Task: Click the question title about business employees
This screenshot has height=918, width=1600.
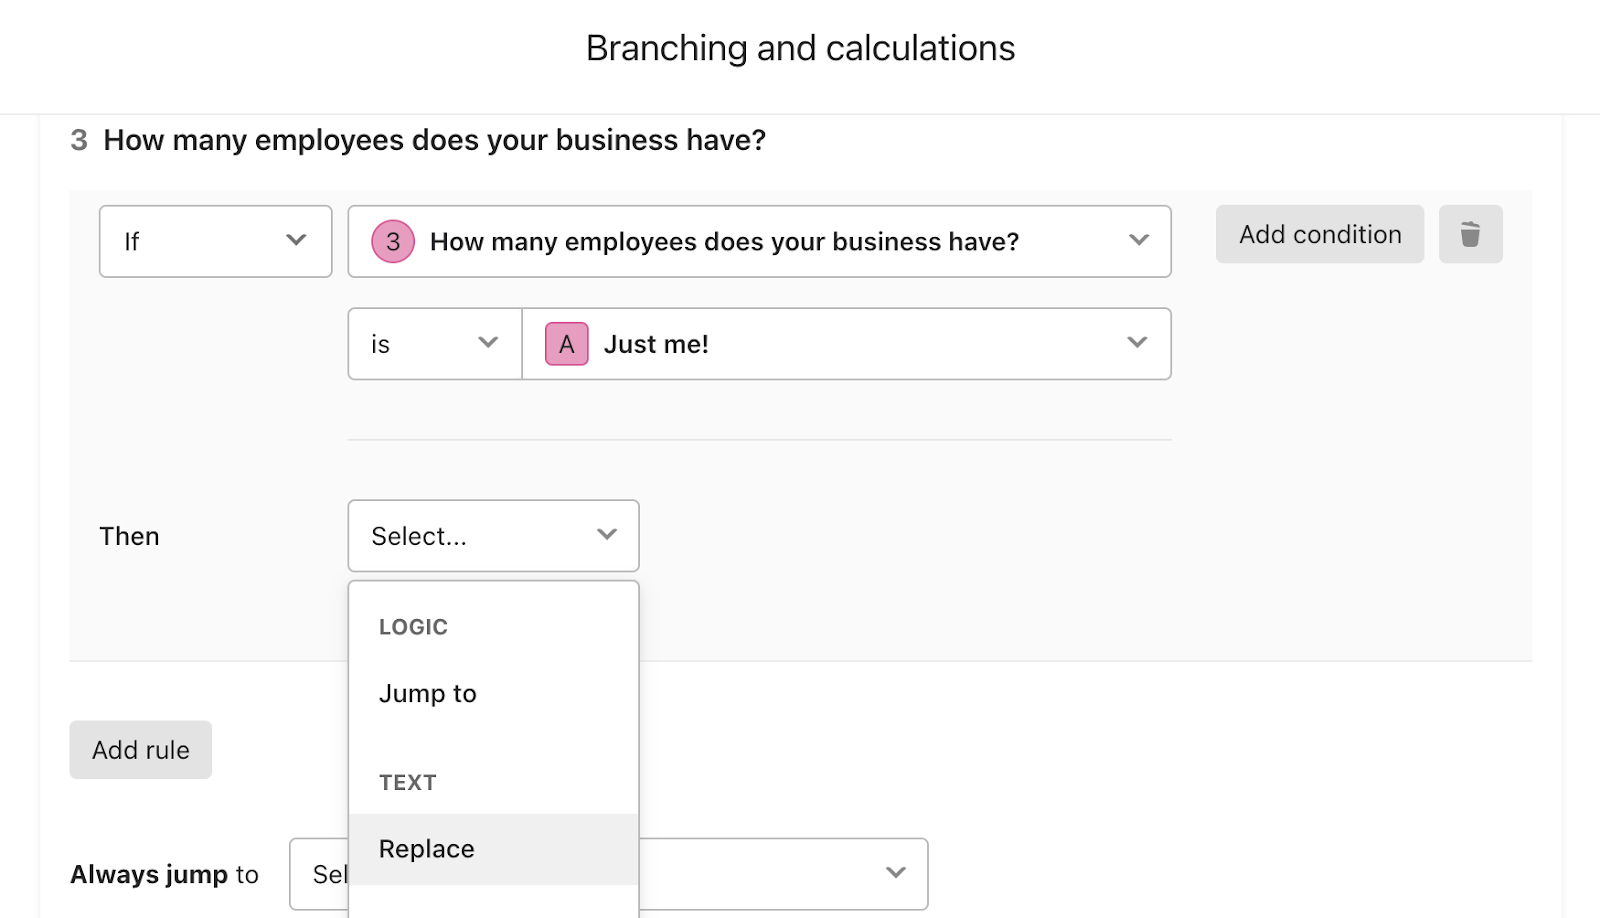Action: (434, 140)
